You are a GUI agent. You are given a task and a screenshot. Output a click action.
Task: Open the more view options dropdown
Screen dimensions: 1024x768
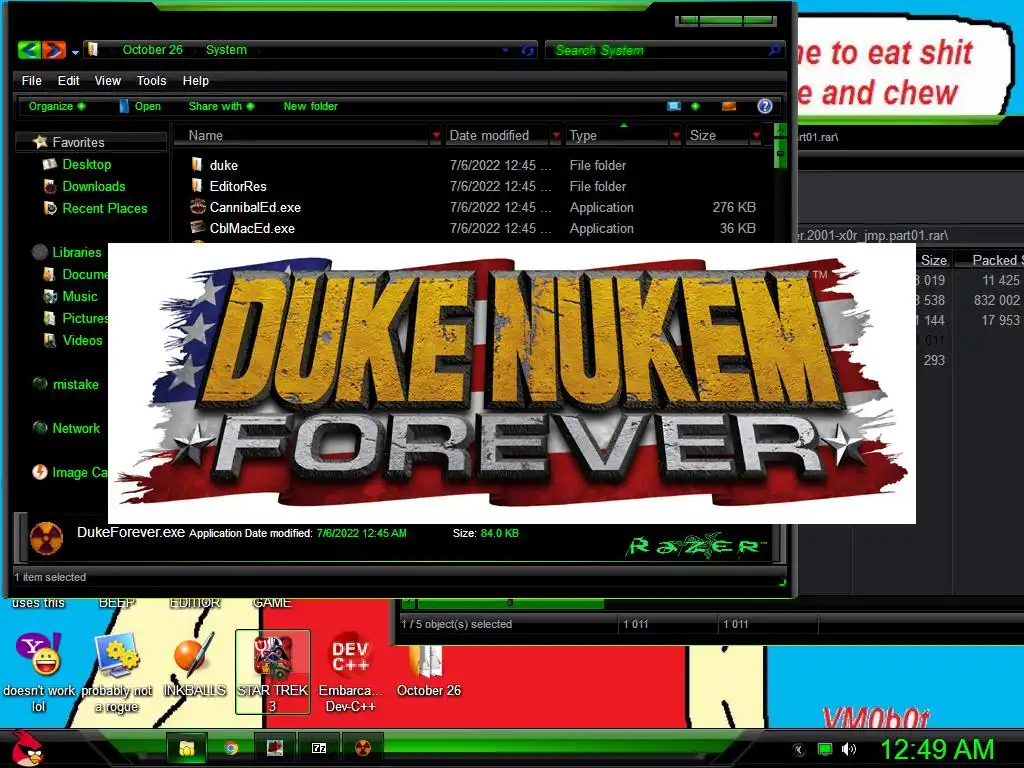click(x=695, y=106)
